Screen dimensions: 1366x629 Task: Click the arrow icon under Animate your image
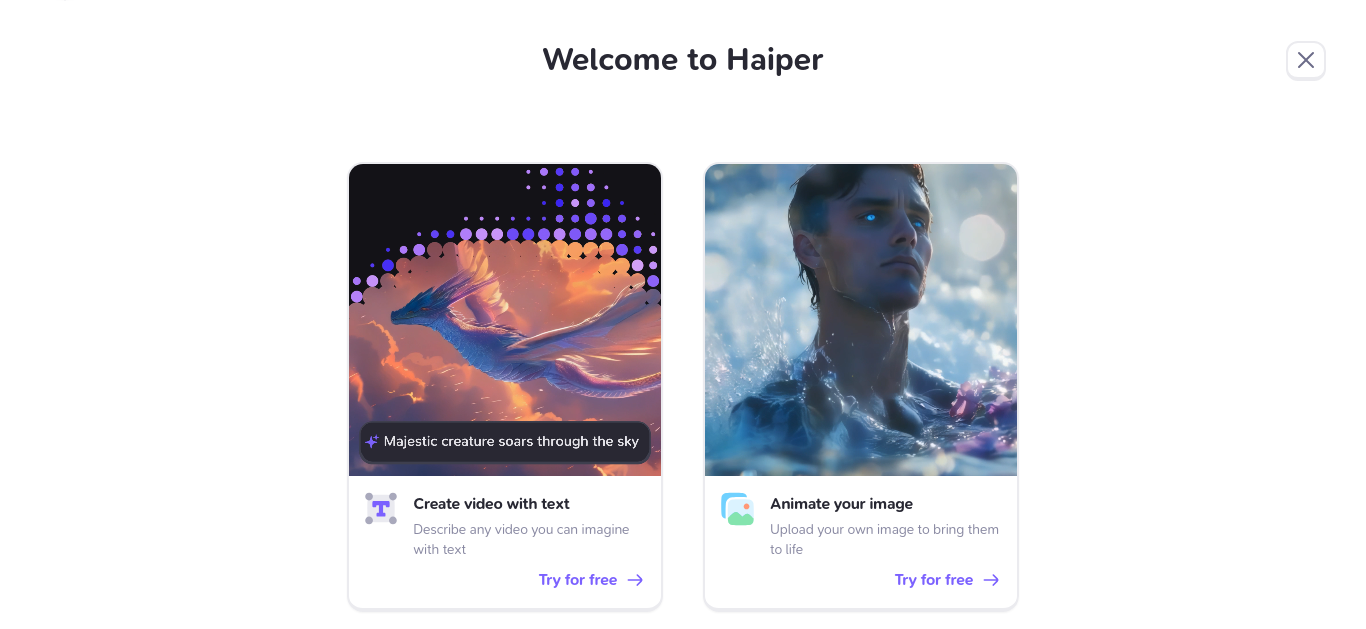click(x=992, y=580)
